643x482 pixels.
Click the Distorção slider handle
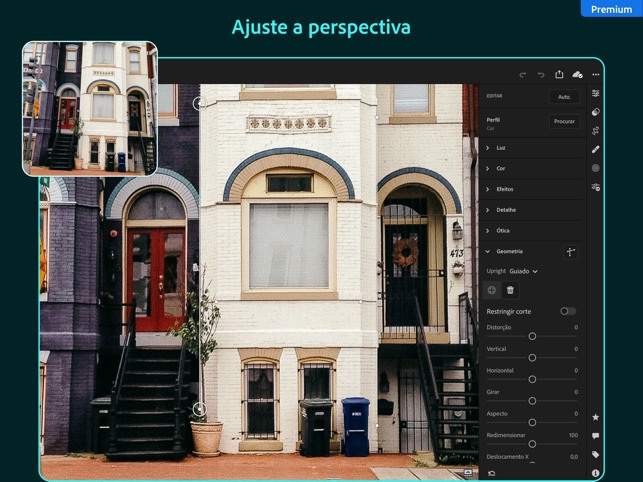532,336
